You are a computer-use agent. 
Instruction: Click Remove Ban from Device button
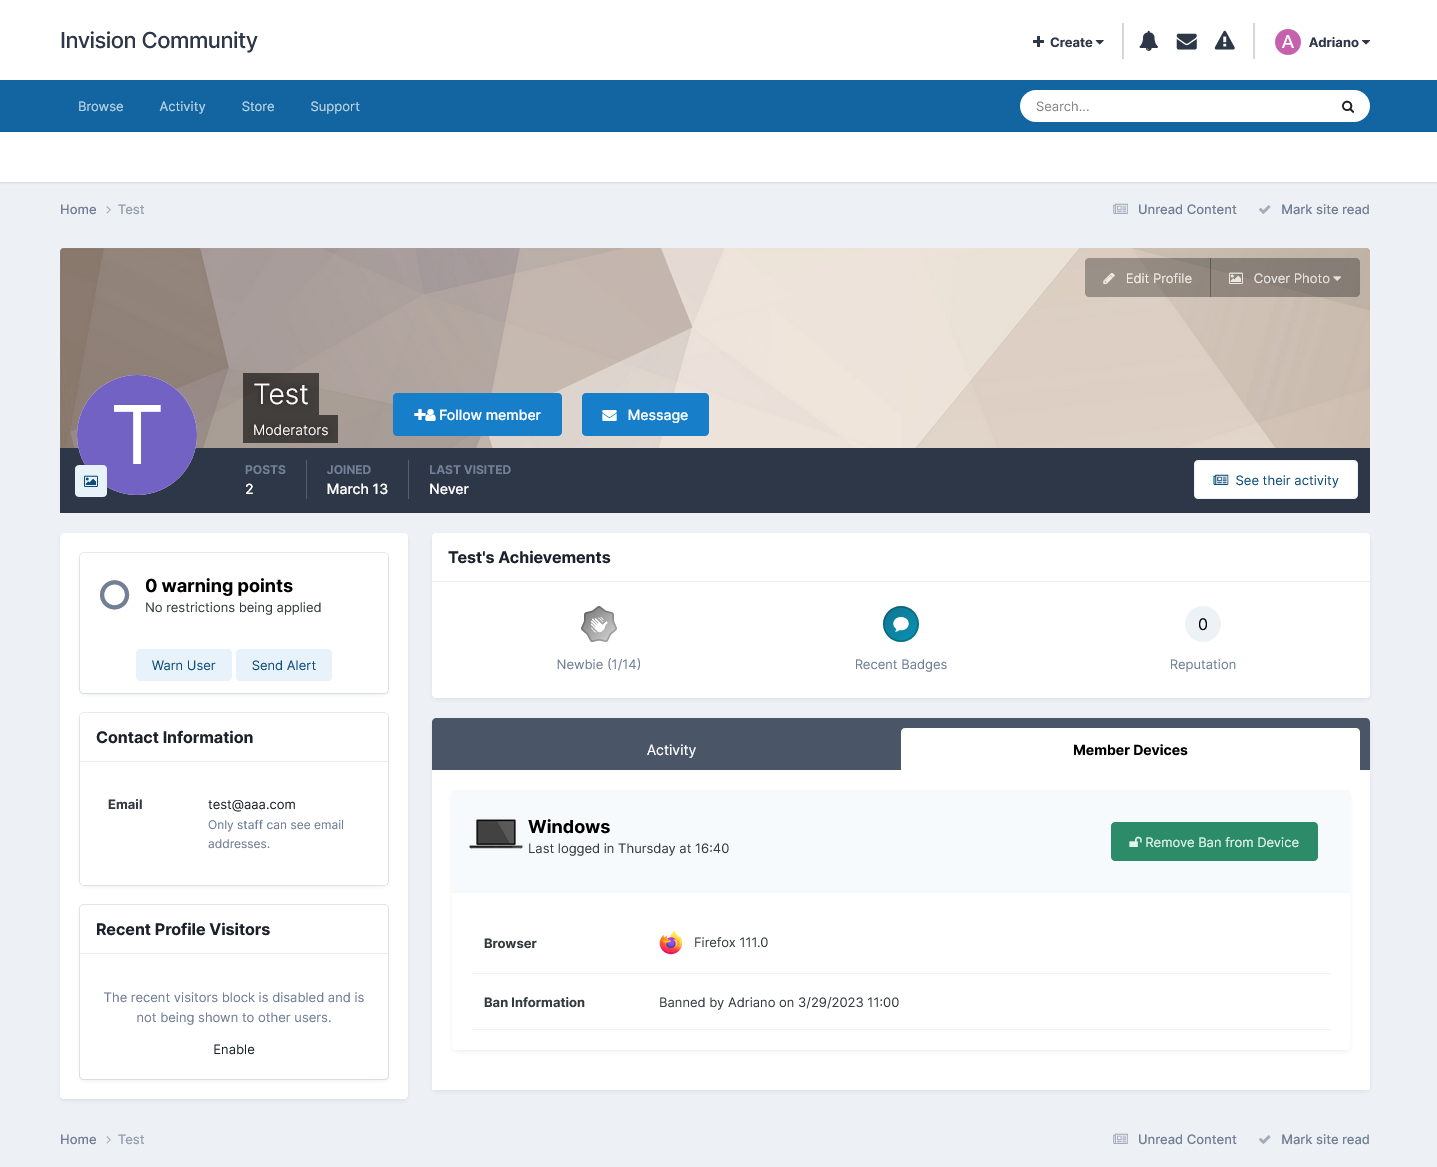(x=1213, y=842)
